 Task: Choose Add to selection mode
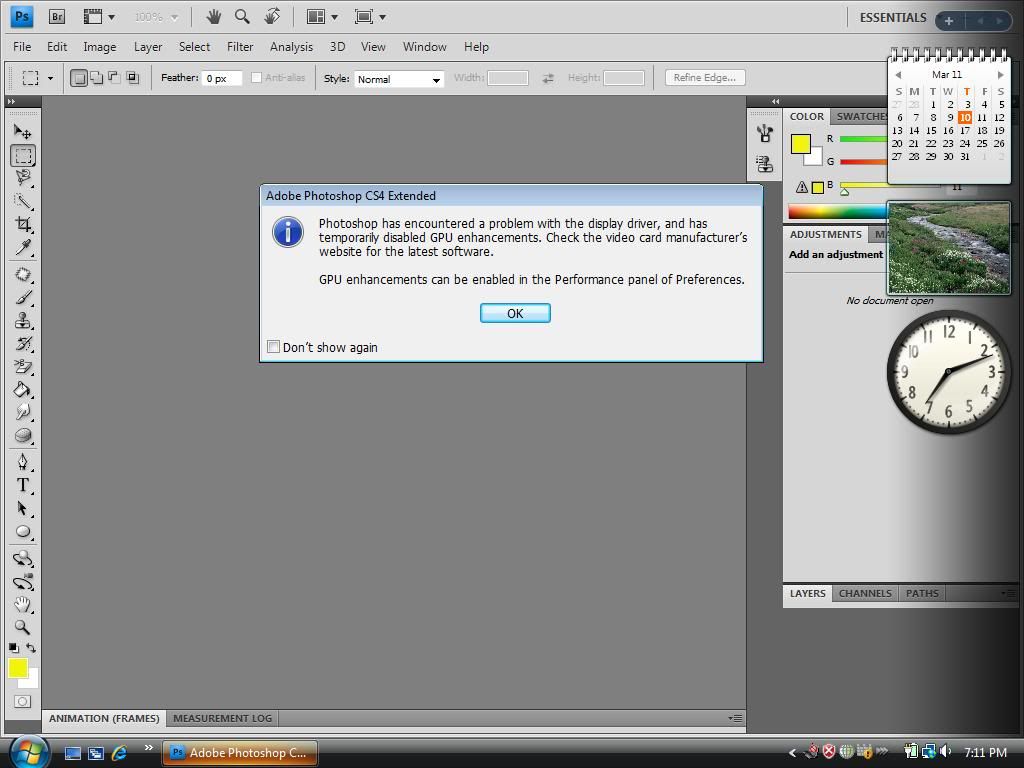coord(97,78)
